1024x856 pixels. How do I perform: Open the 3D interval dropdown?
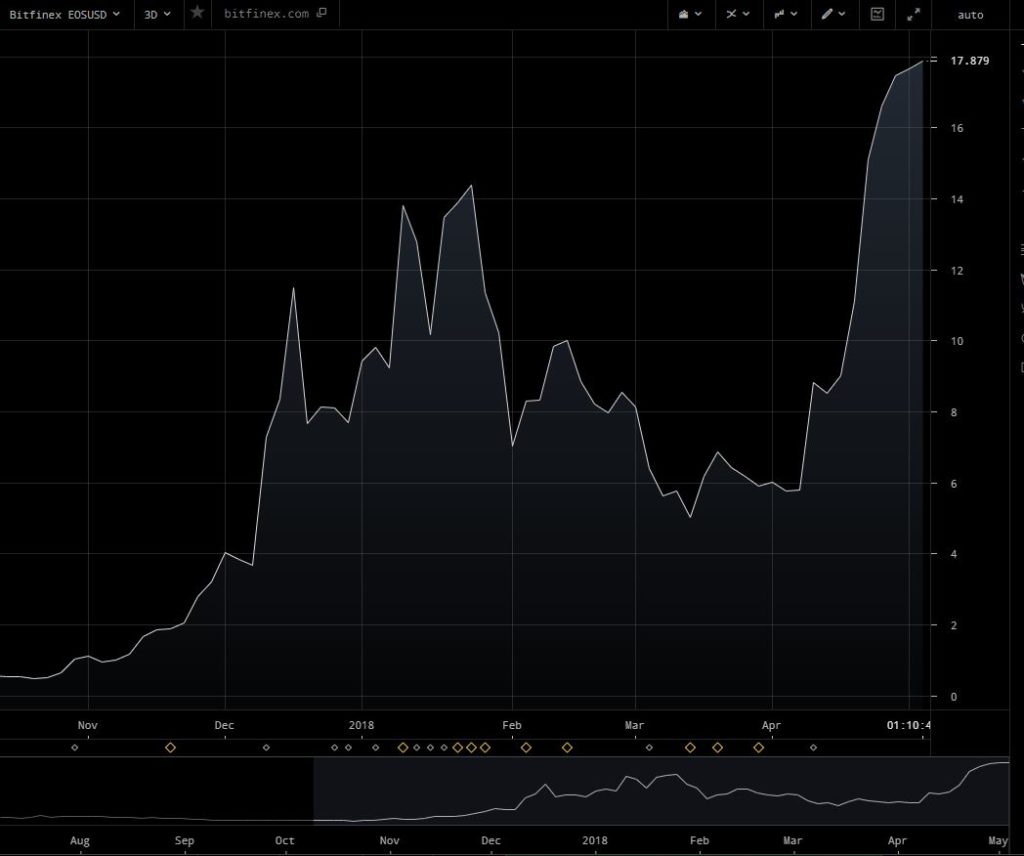[x=157, y=14]
